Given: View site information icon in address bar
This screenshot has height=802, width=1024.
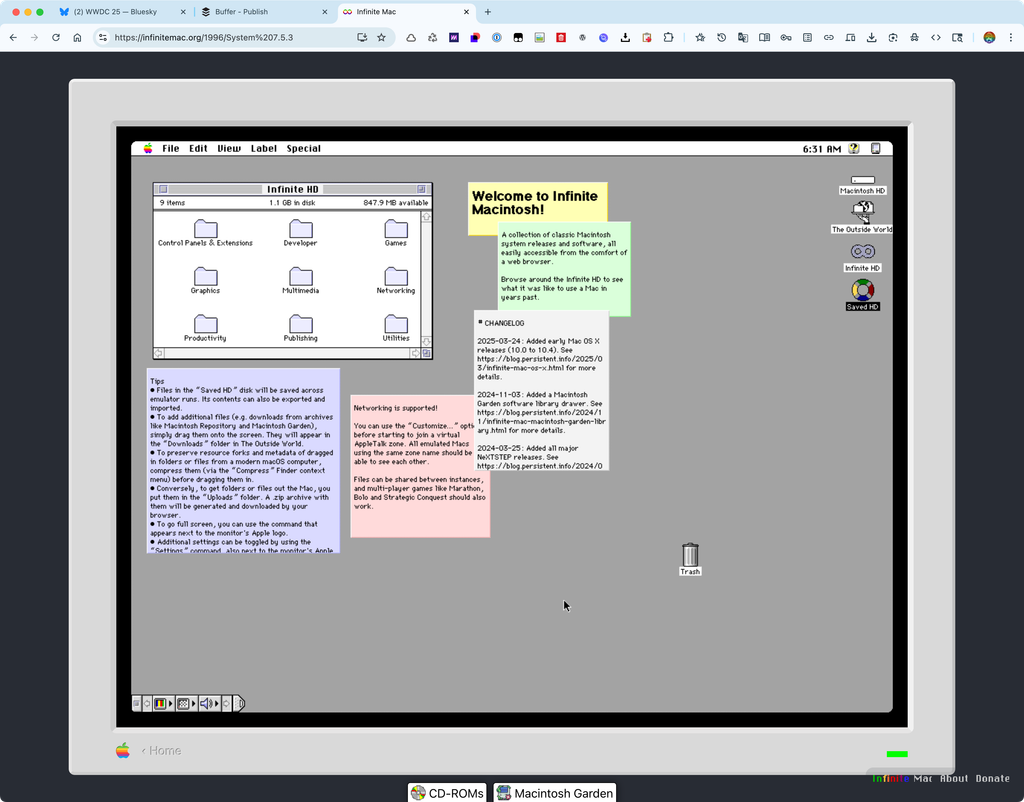Looking at the screenshot, I should click(103, 37).
